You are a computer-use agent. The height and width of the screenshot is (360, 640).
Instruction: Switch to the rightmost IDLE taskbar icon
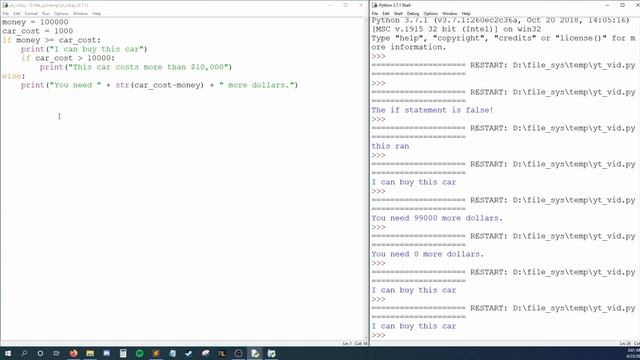pyautogui.click(x=271, y=353)
